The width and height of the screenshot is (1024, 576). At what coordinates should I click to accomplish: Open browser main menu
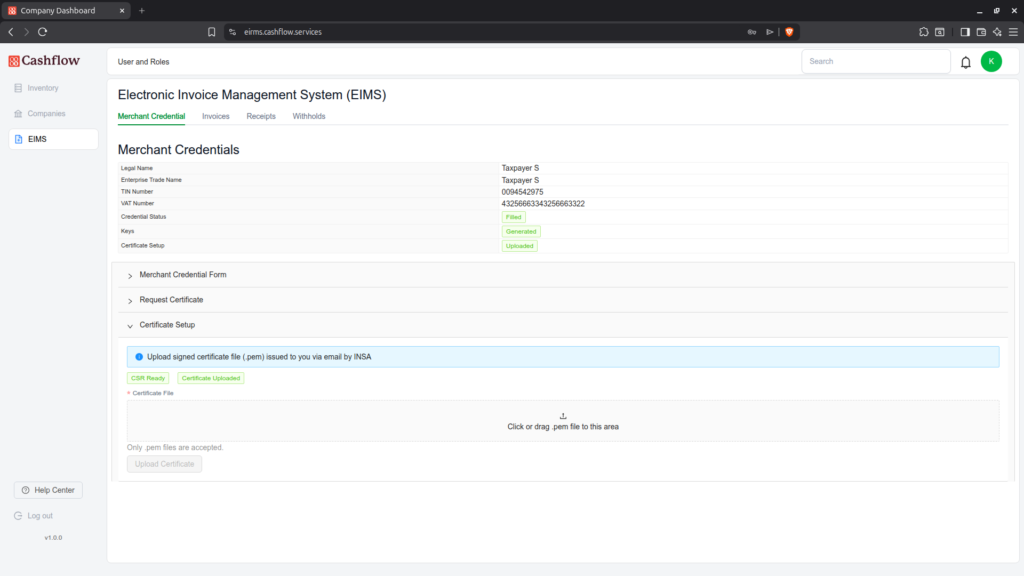[1013, 32]
